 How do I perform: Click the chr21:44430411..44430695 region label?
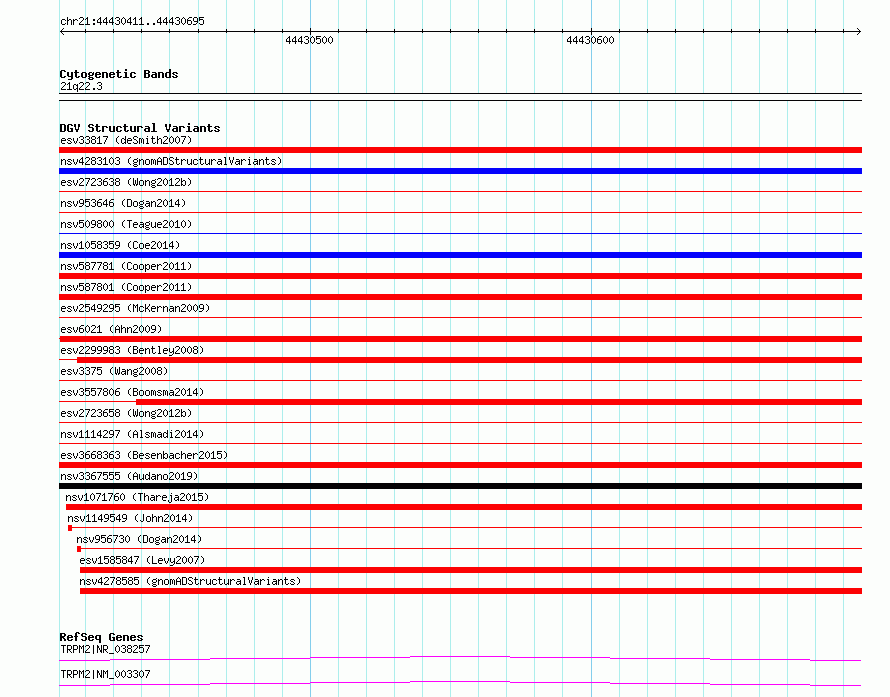pos(132,22)
